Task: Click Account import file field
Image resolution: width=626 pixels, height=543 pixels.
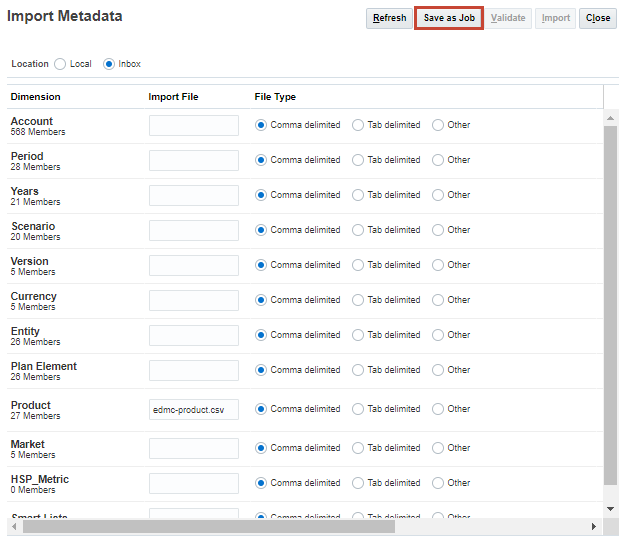Action: point(194,125)
